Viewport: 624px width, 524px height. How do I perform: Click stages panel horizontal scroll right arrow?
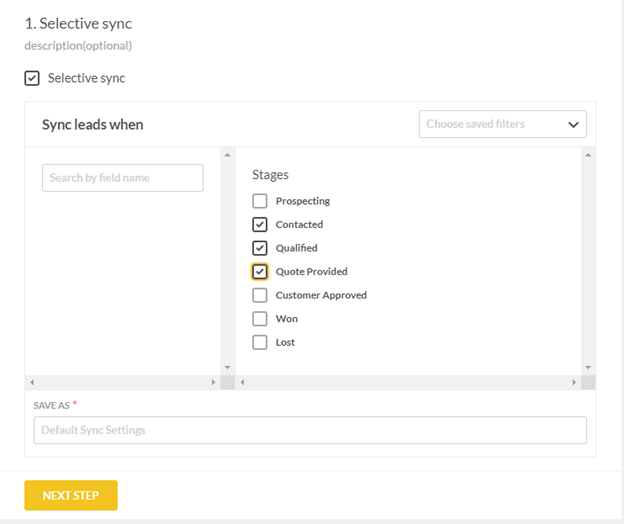[574, 382]
